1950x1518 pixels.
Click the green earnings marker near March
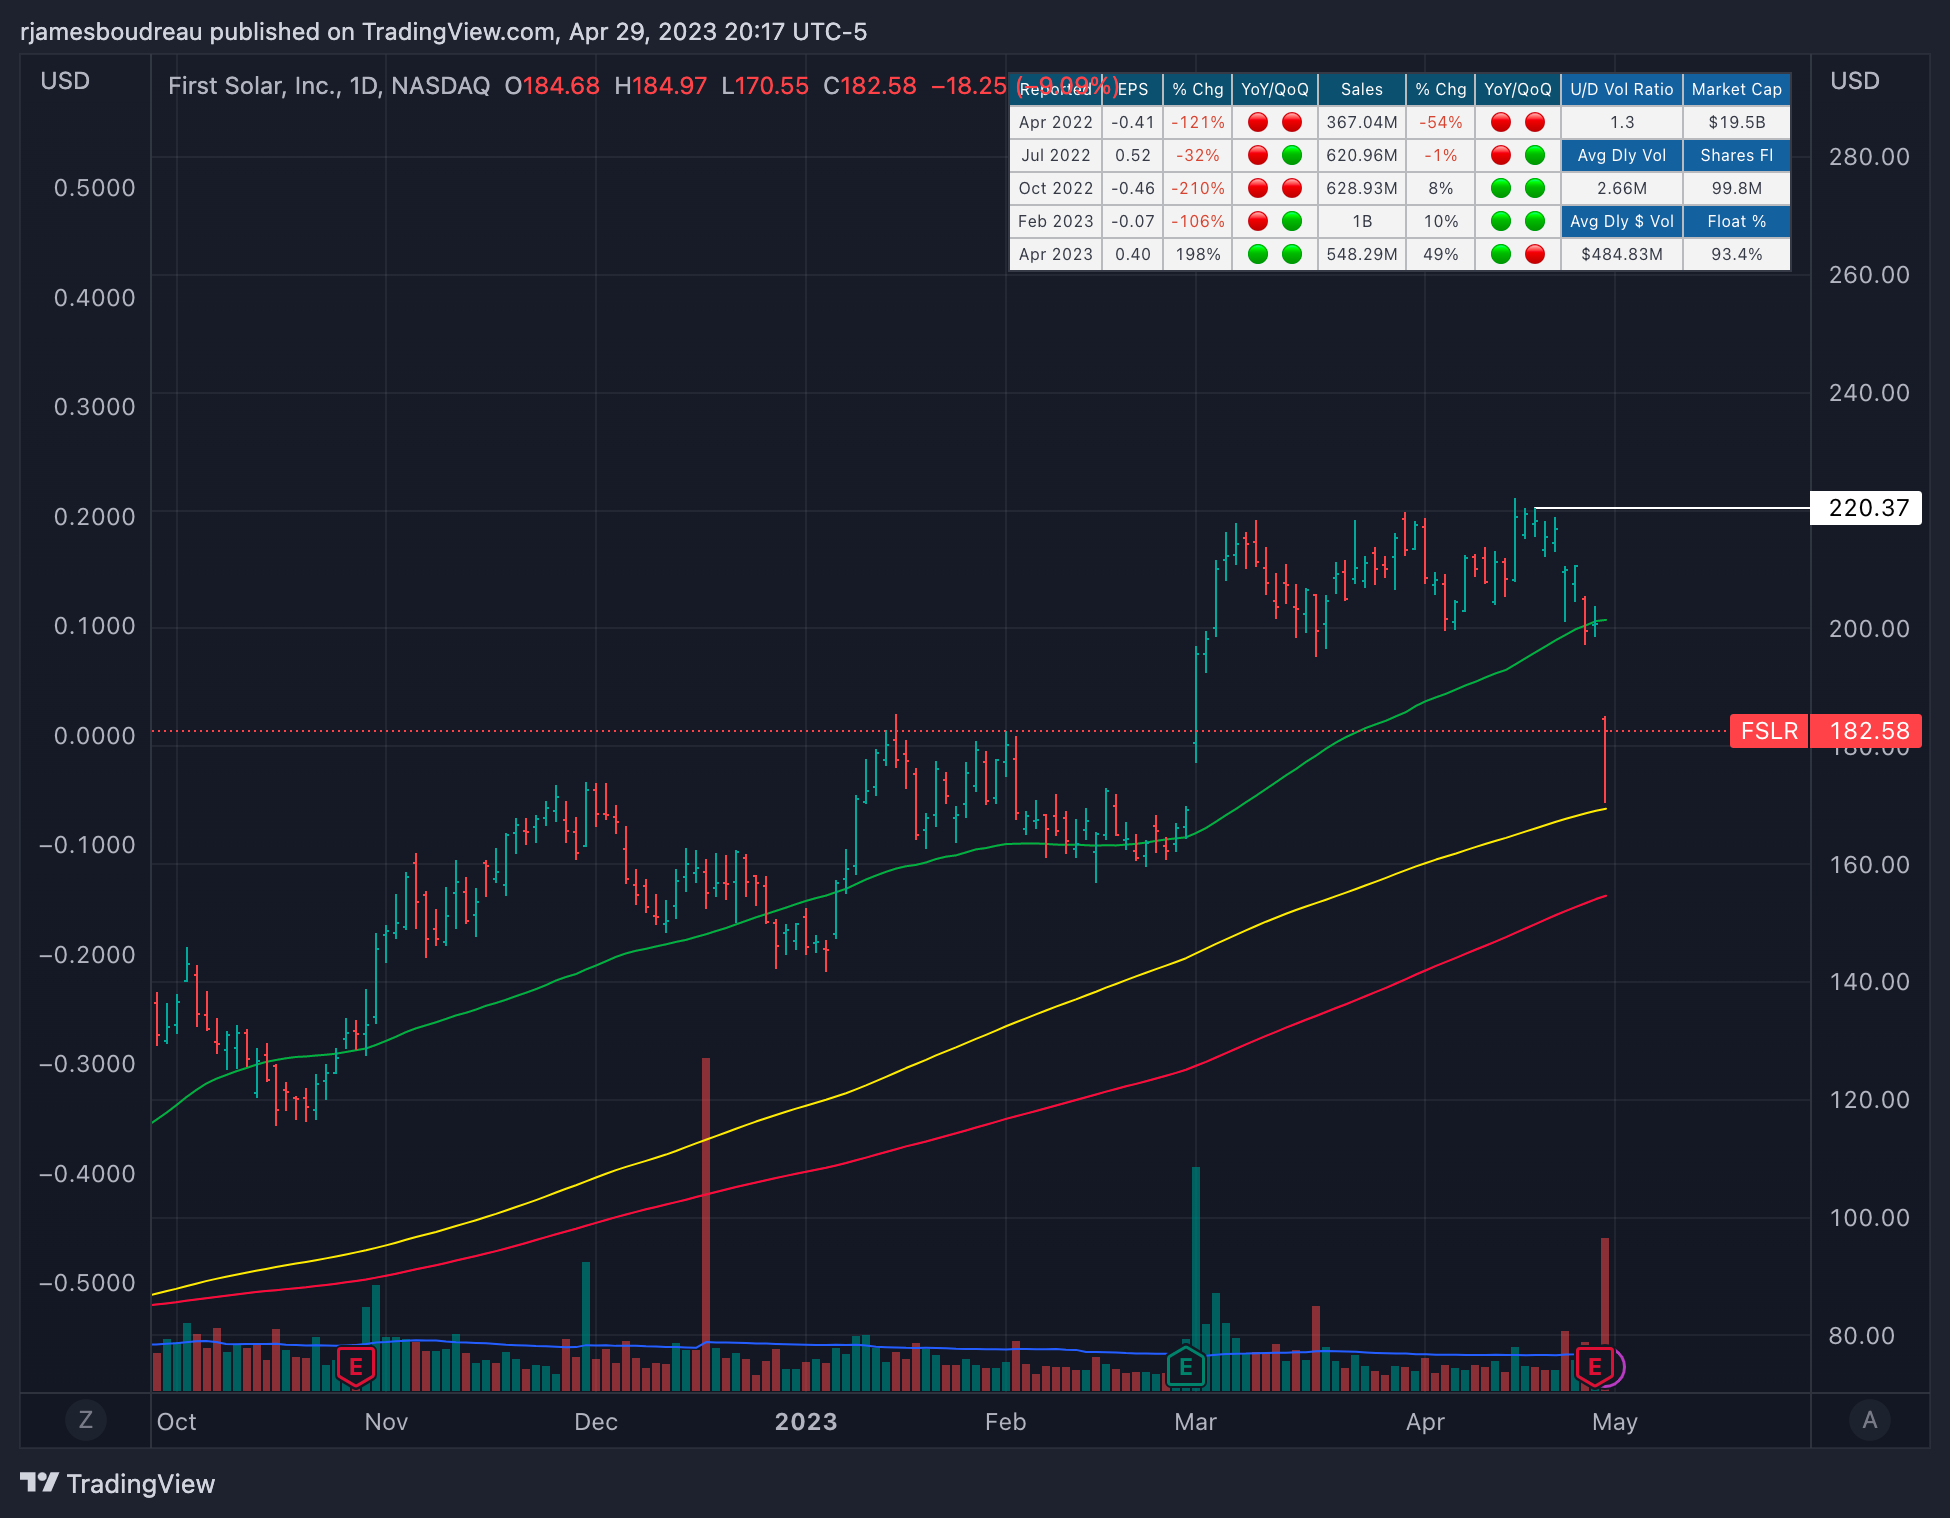[x=1186, y=1366]
